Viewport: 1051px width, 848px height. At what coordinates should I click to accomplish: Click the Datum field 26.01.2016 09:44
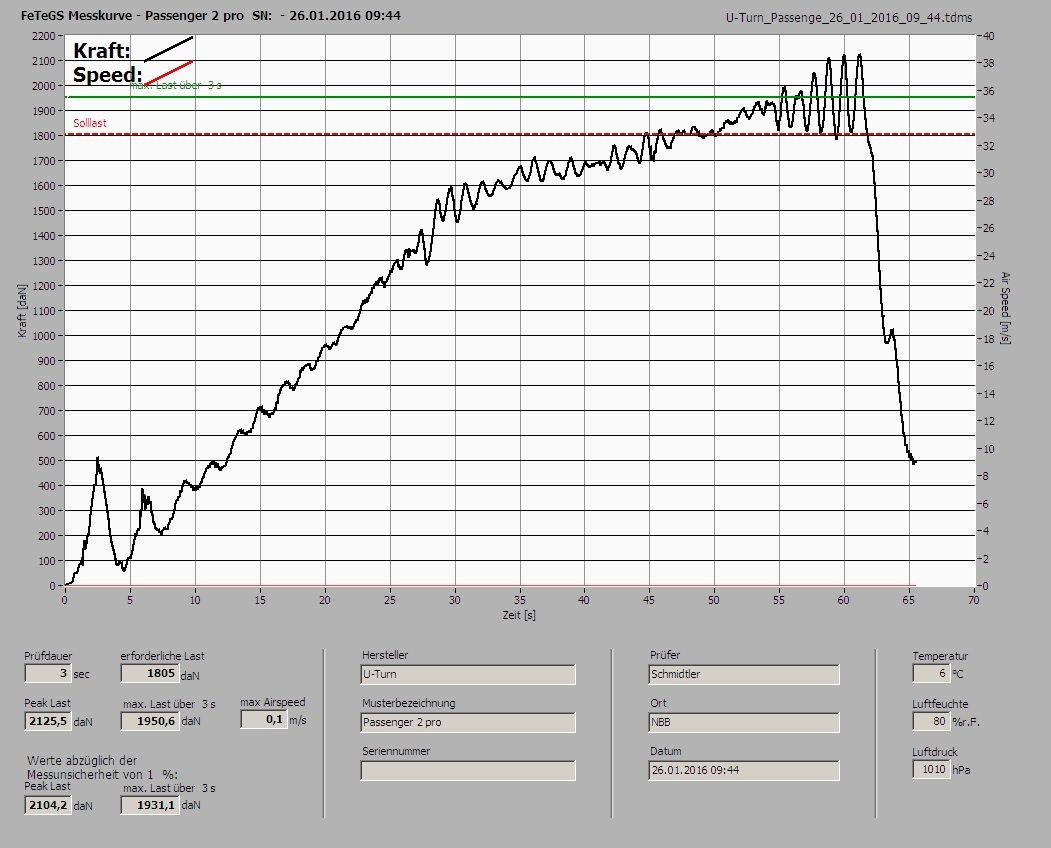tap(743, 770)
